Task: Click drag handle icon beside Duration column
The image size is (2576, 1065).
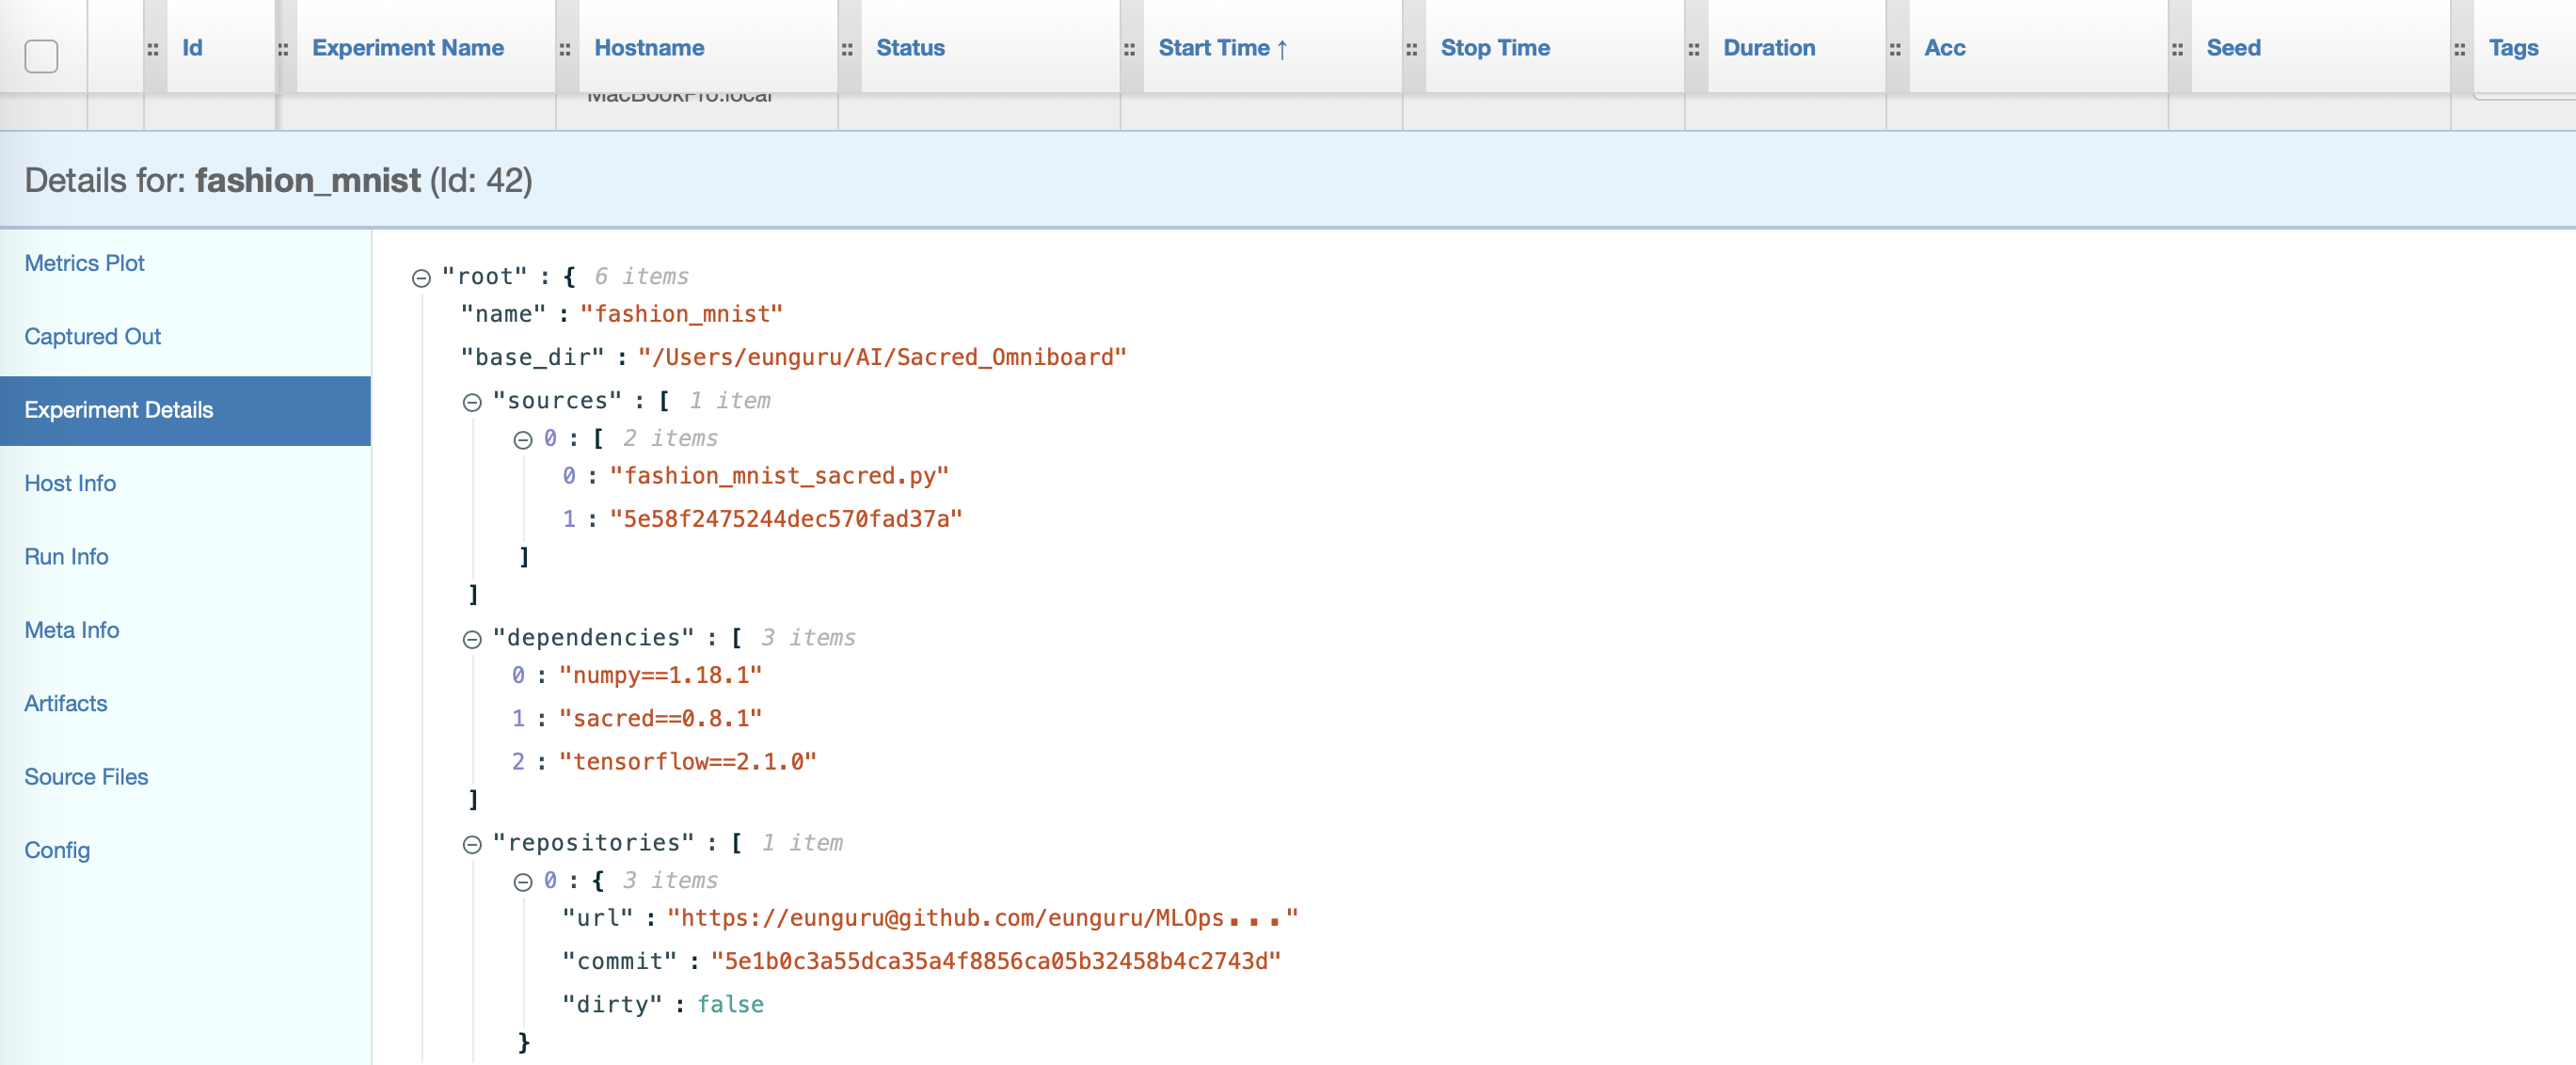Action: coord(1694,49)
